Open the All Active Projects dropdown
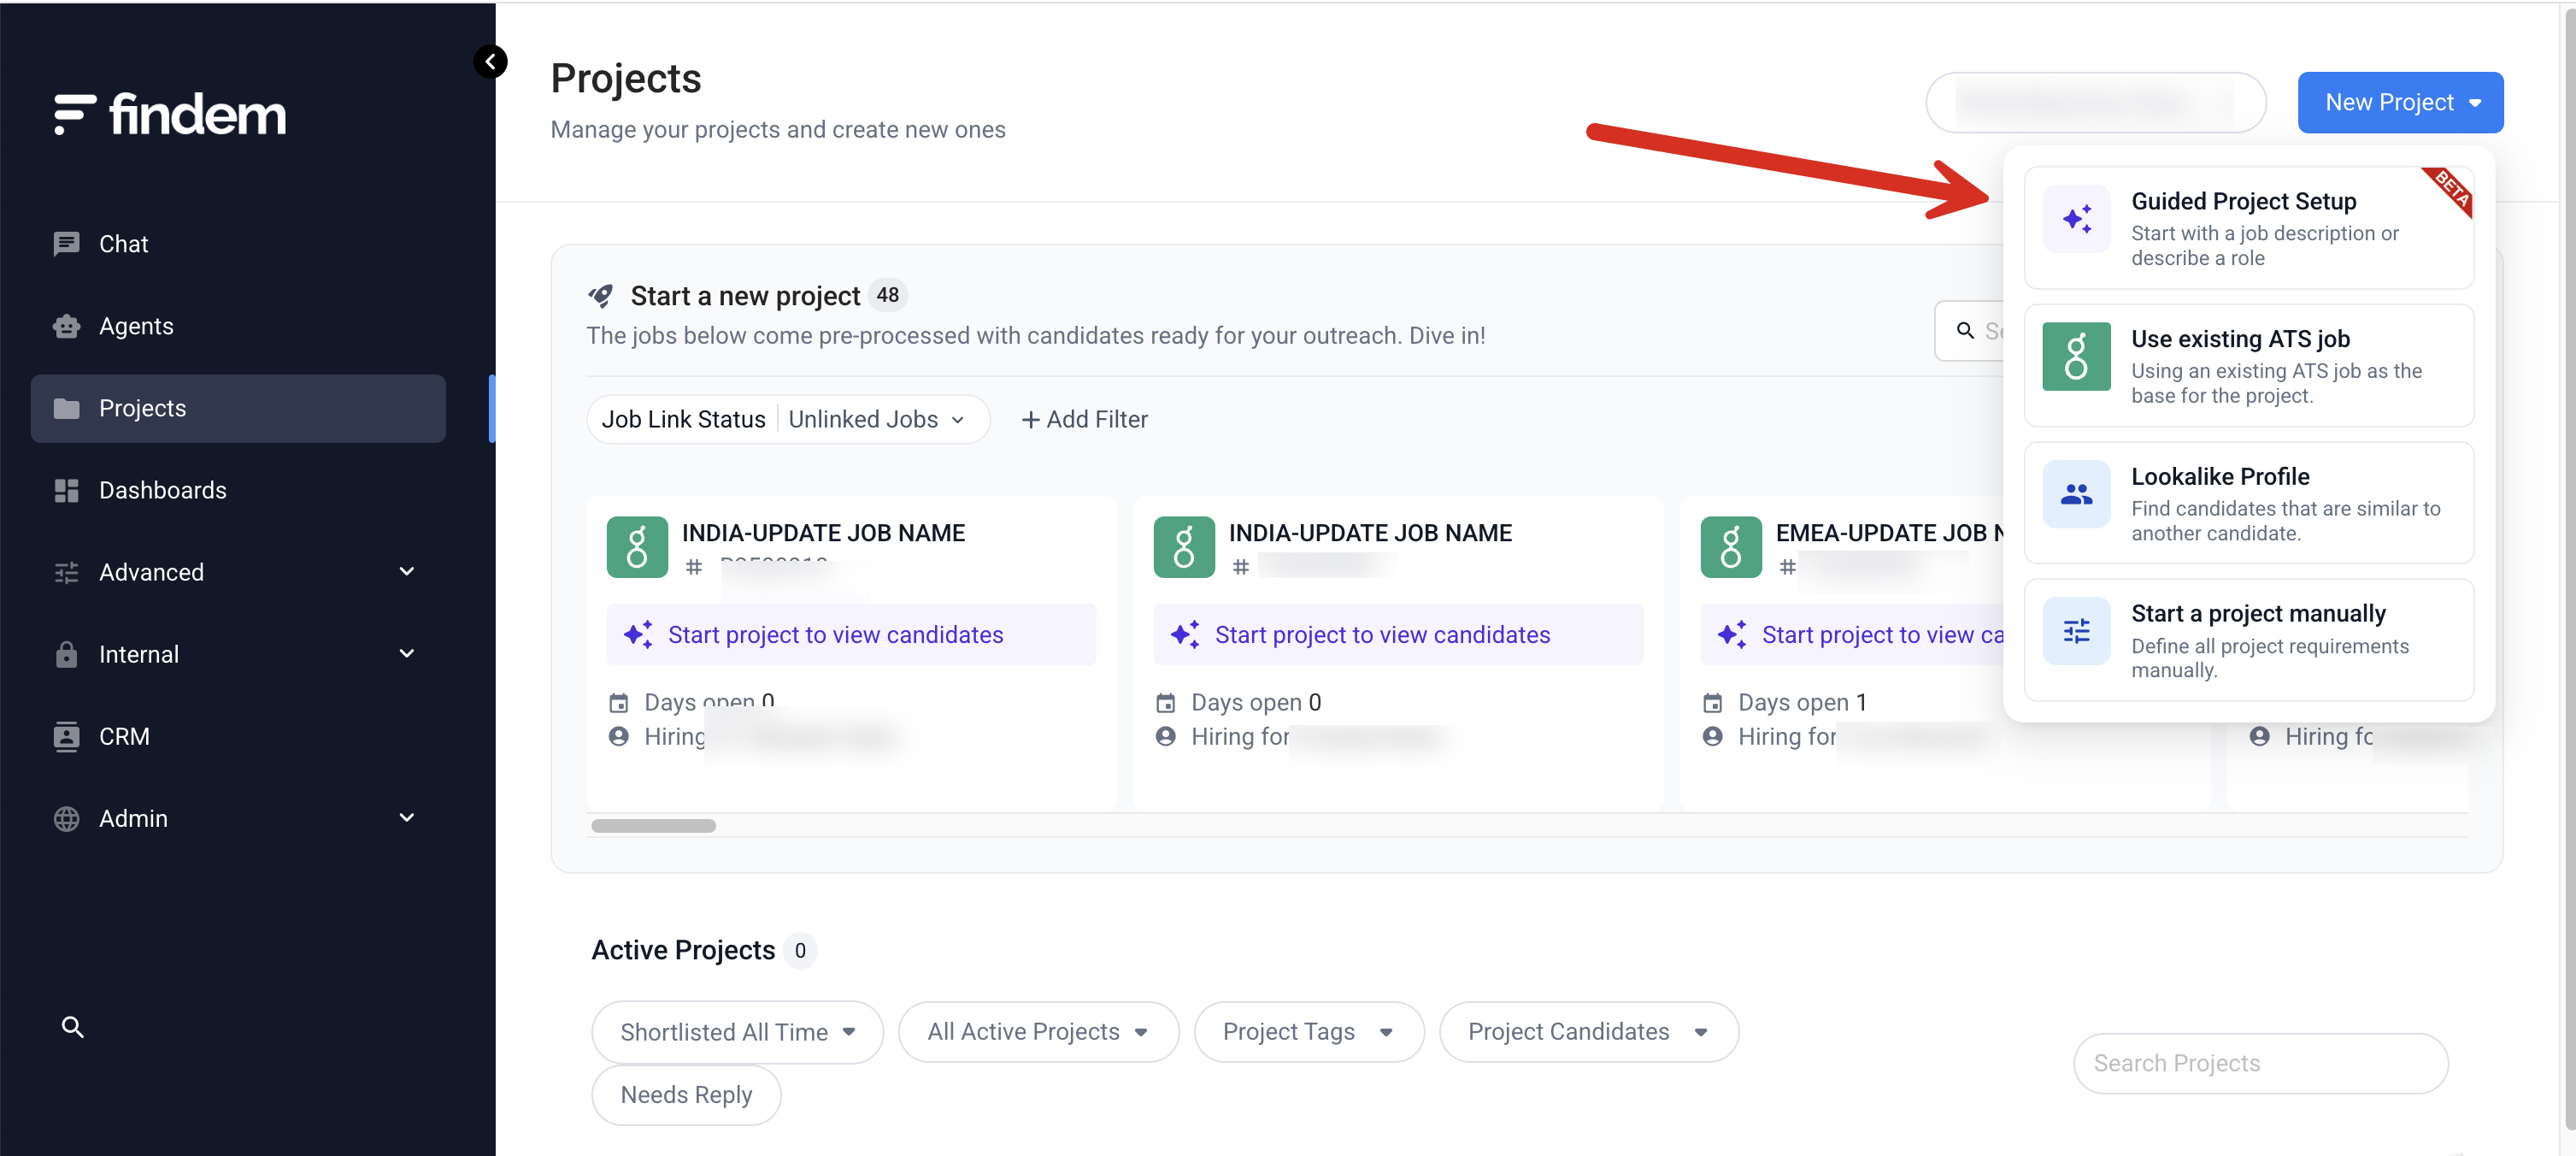 (x=1039, y=1032)
